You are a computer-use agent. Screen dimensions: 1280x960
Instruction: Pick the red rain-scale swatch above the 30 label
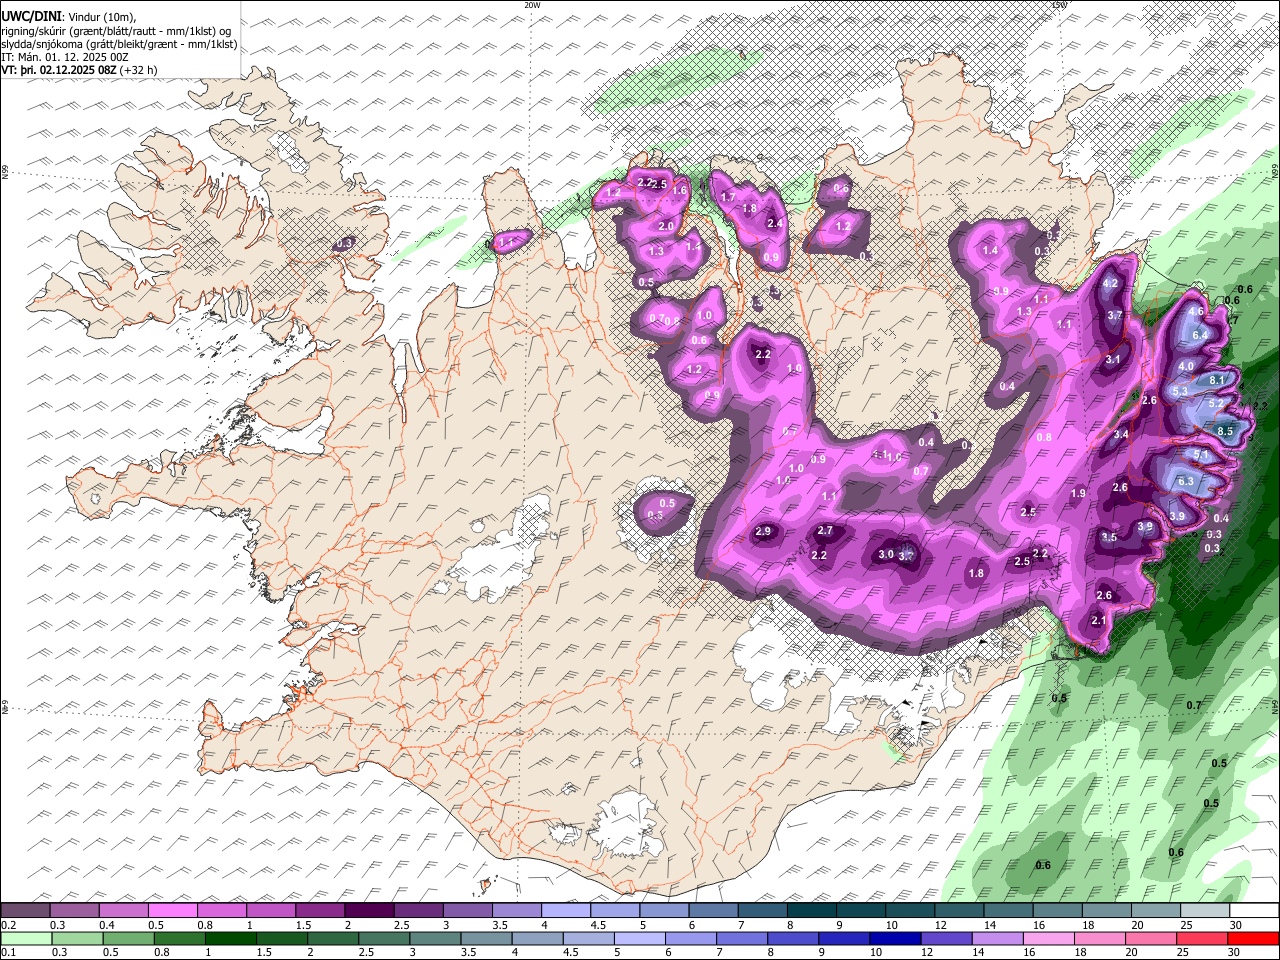(x=1254, y=938)
